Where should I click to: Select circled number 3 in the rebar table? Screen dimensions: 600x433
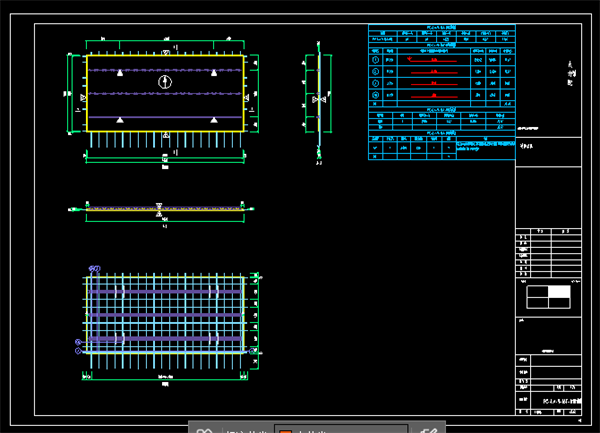tap(375, 83)
